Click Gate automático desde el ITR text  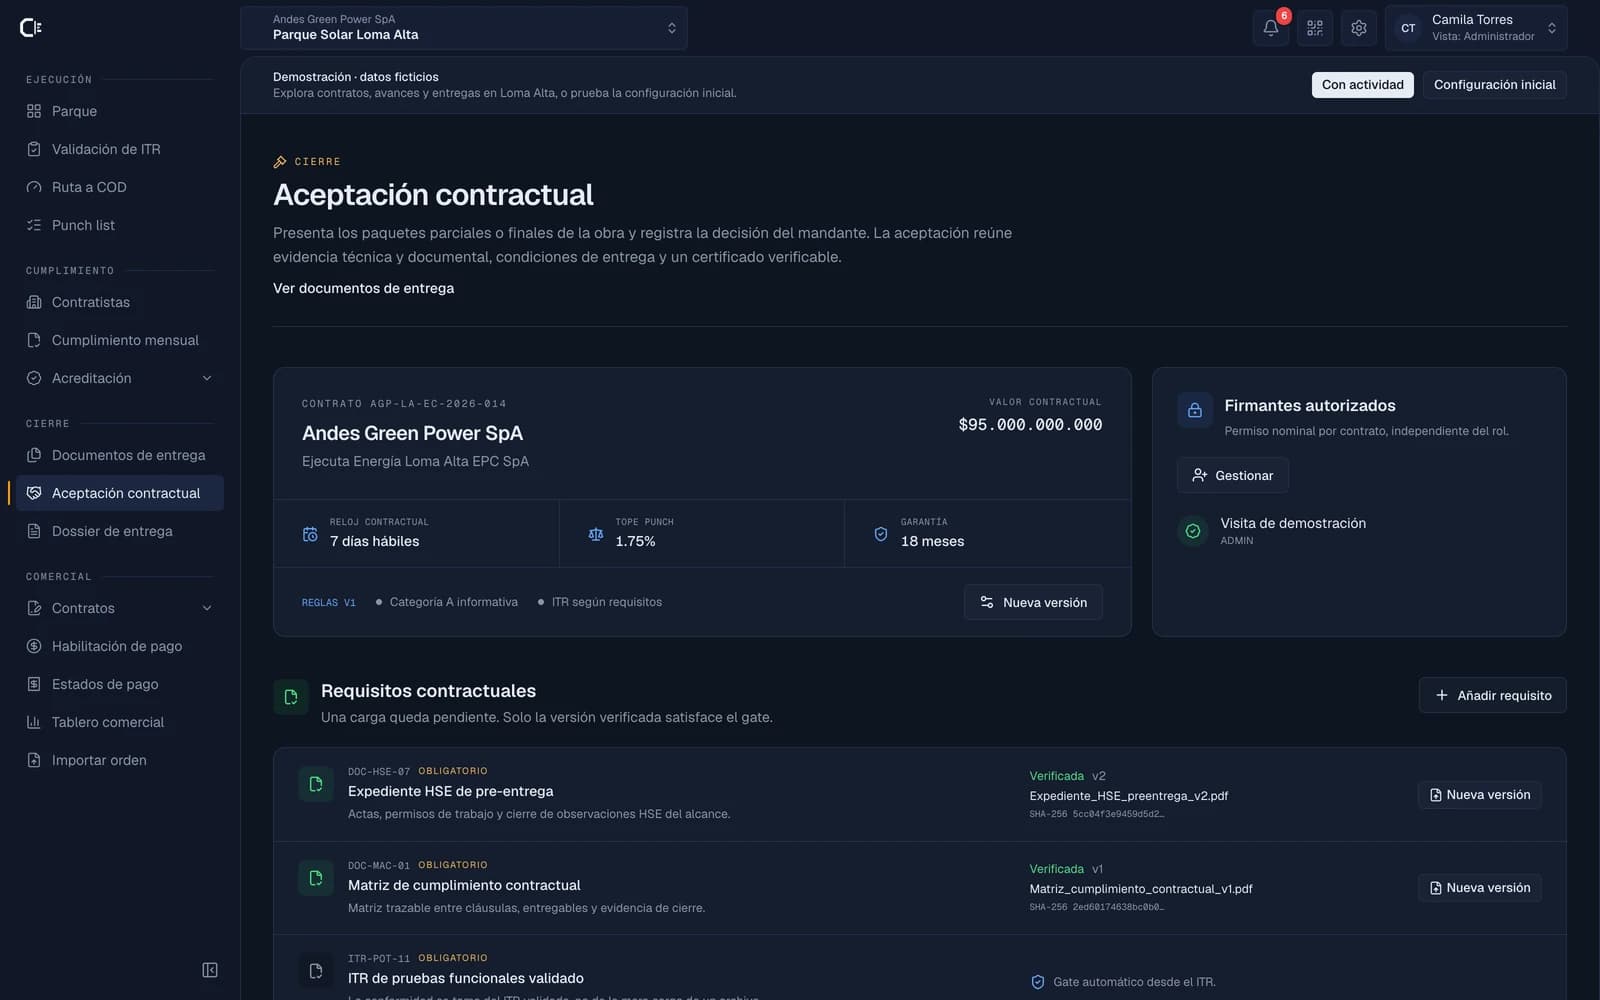pos(1134,982)
